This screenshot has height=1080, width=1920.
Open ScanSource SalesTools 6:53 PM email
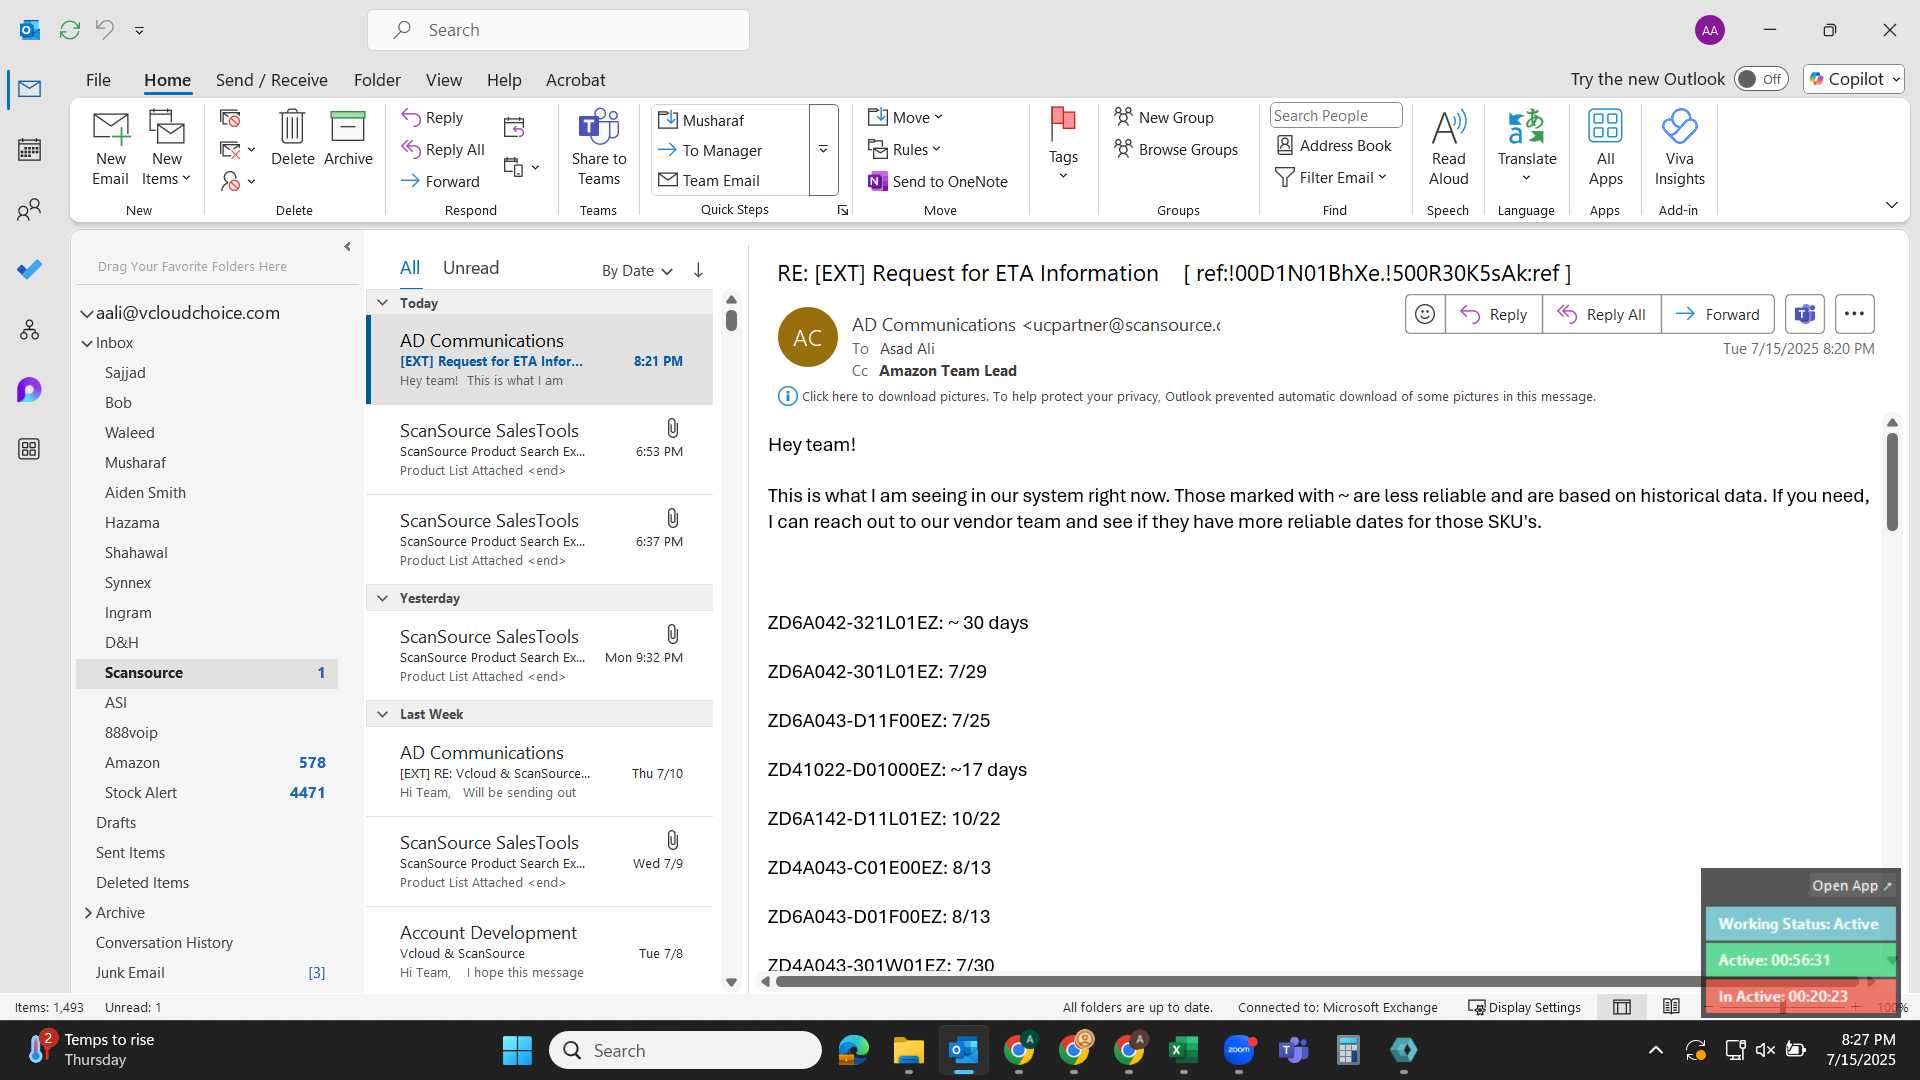(x=540, y=449)
